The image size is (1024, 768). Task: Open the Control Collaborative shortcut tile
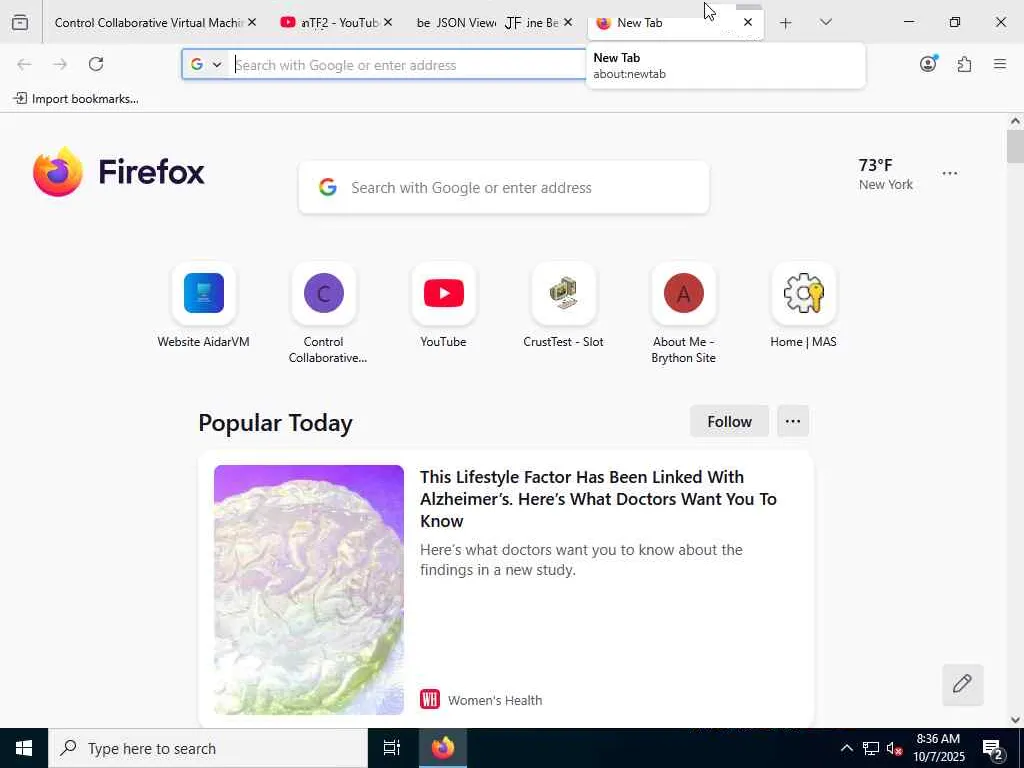pos(324,313)
